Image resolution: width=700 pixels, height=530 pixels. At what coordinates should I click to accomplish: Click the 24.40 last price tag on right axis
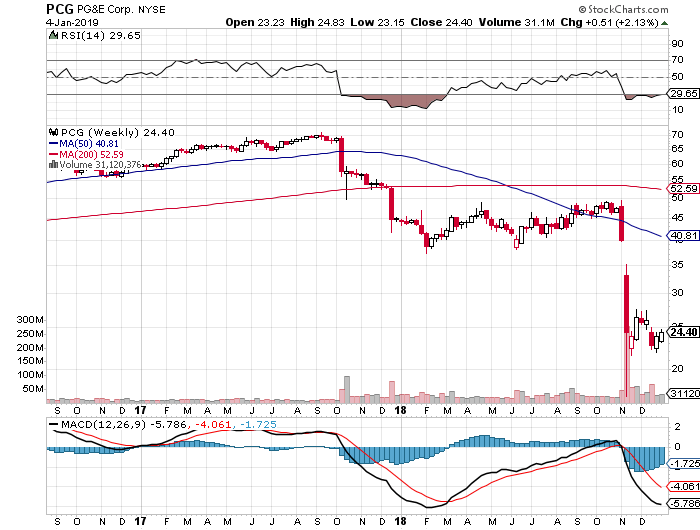(x=683, y=332)
